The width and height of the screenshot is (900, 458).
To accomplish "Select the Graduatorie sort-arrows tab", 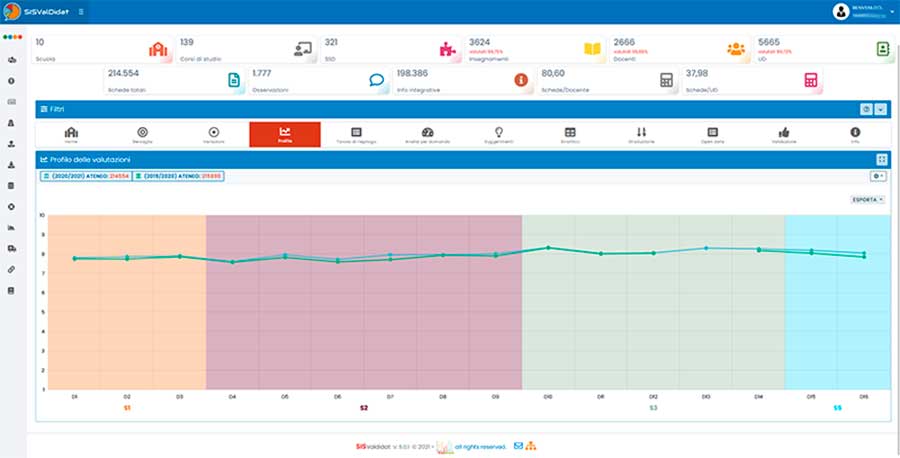I will (x=641, y=135).
